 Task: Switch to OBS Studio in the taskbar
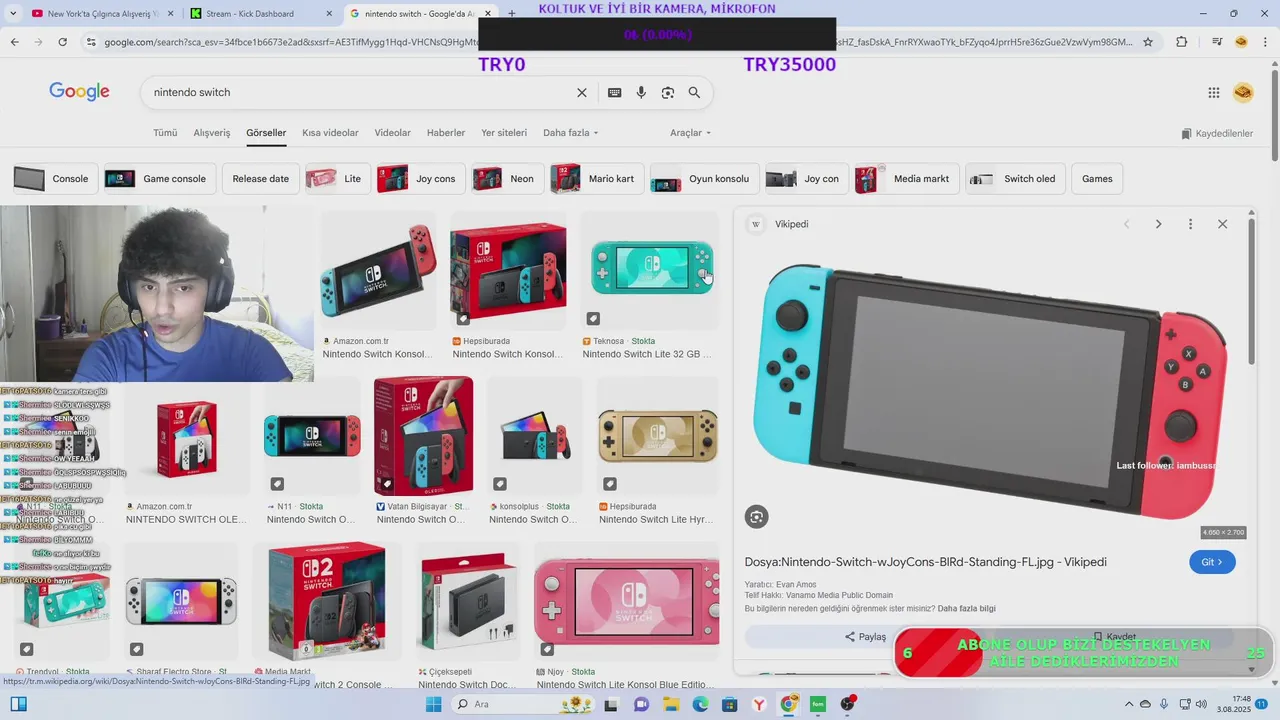[848, 704]
